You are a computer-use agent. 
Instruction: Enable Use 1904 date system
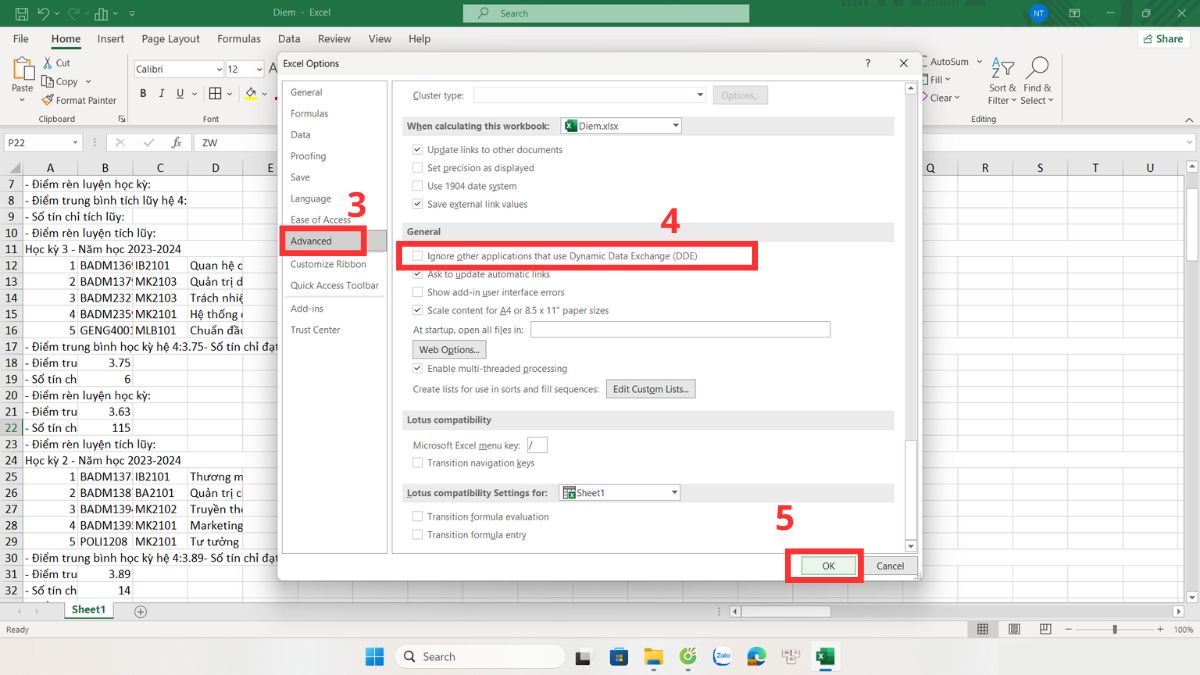tap(418, 186)
